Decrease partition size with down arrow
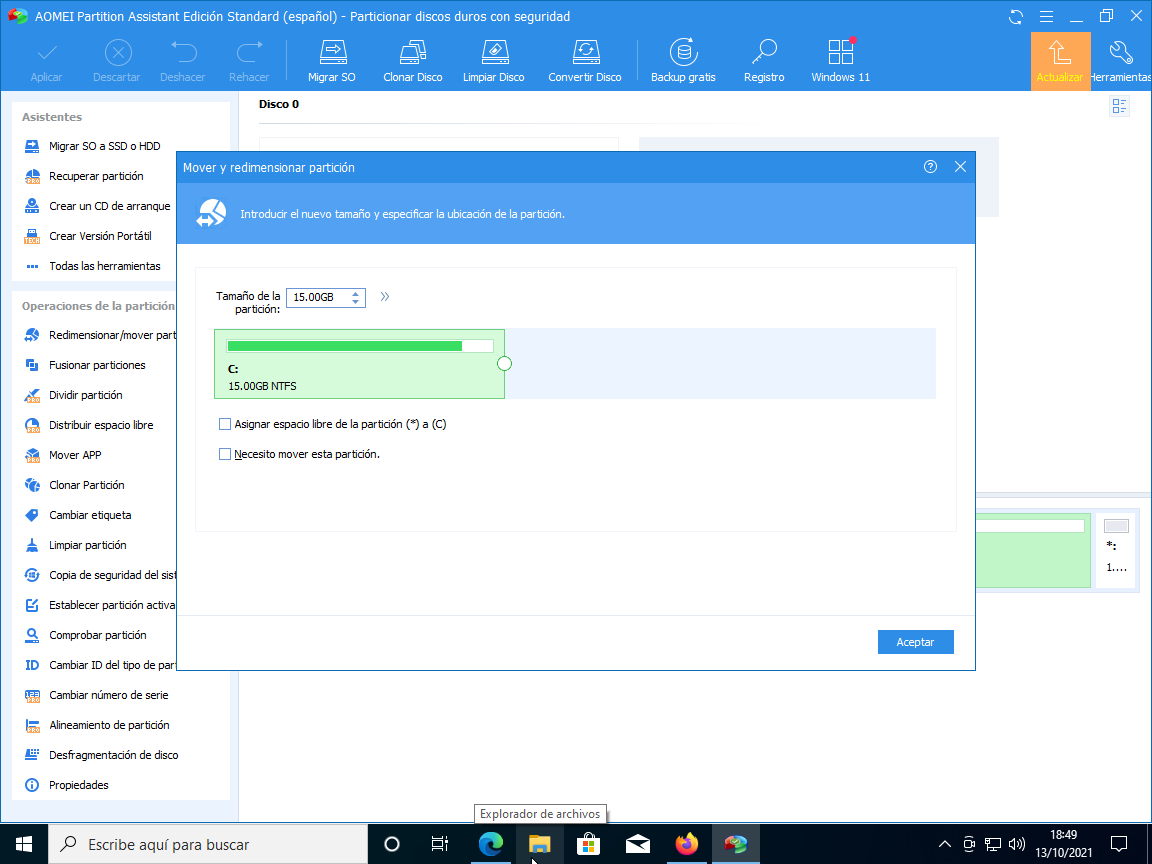1152x864 pixels. click(356, 301)
